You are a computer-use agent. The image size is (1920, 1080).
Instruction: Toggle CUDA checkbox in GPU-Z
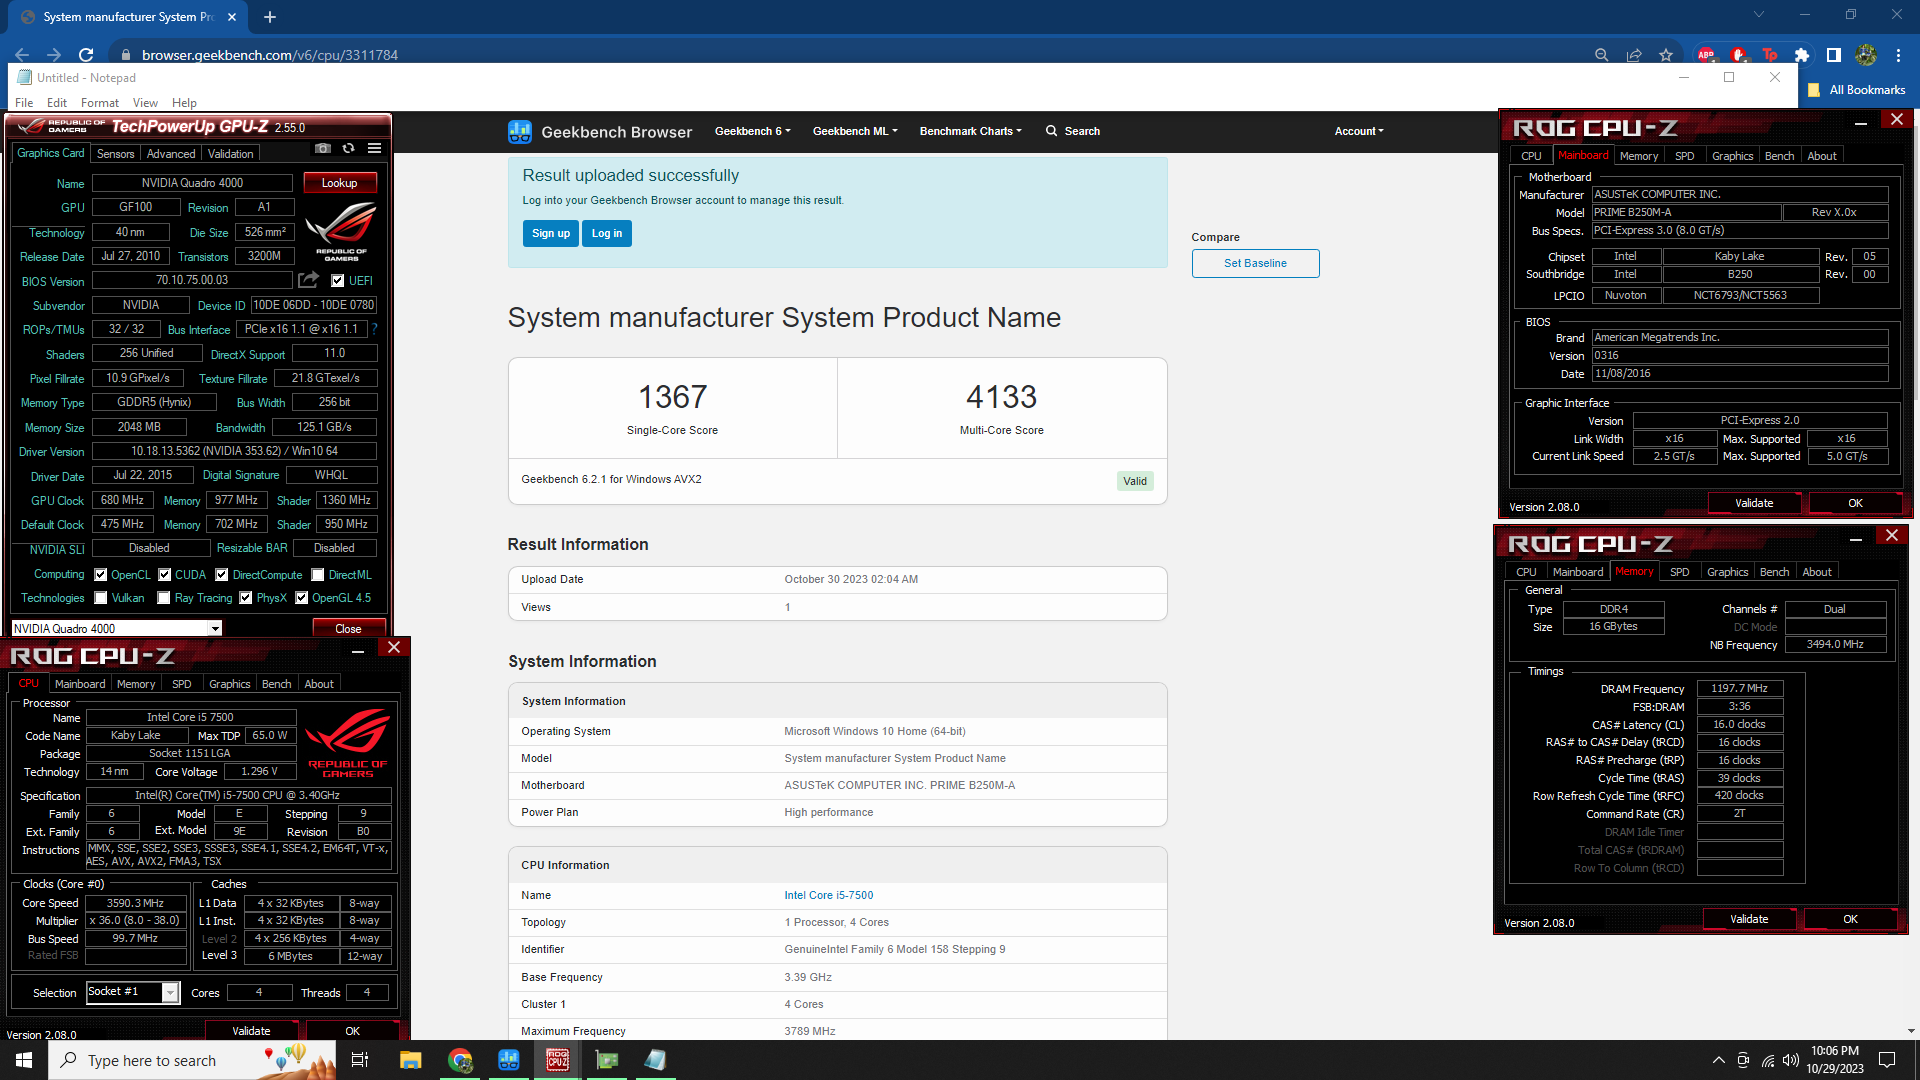[x=165, y=575]
